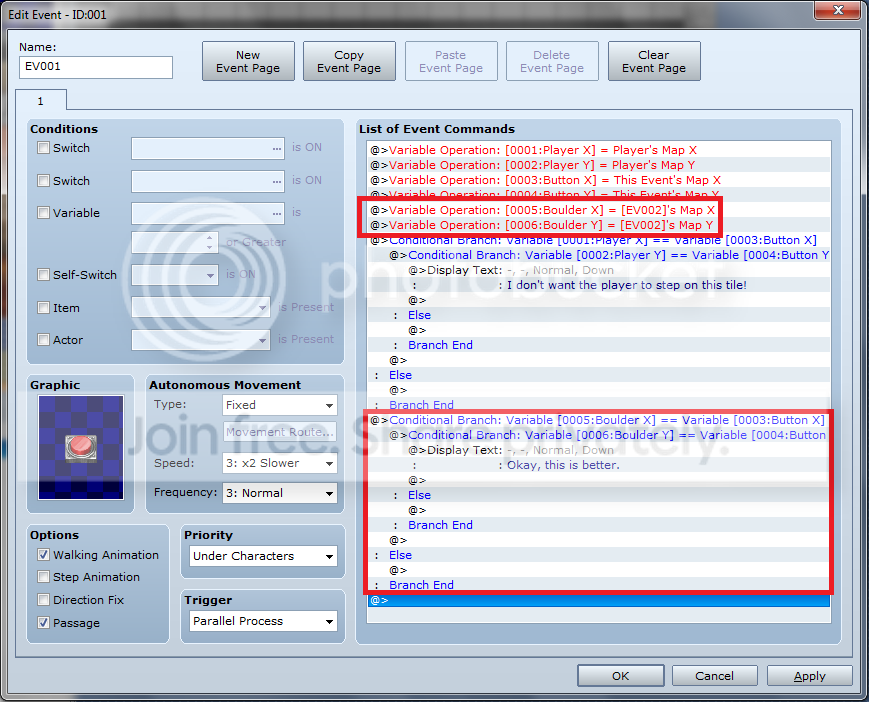Select the last Branch End line
Screen dimensions: 869x702
point(599,585)
